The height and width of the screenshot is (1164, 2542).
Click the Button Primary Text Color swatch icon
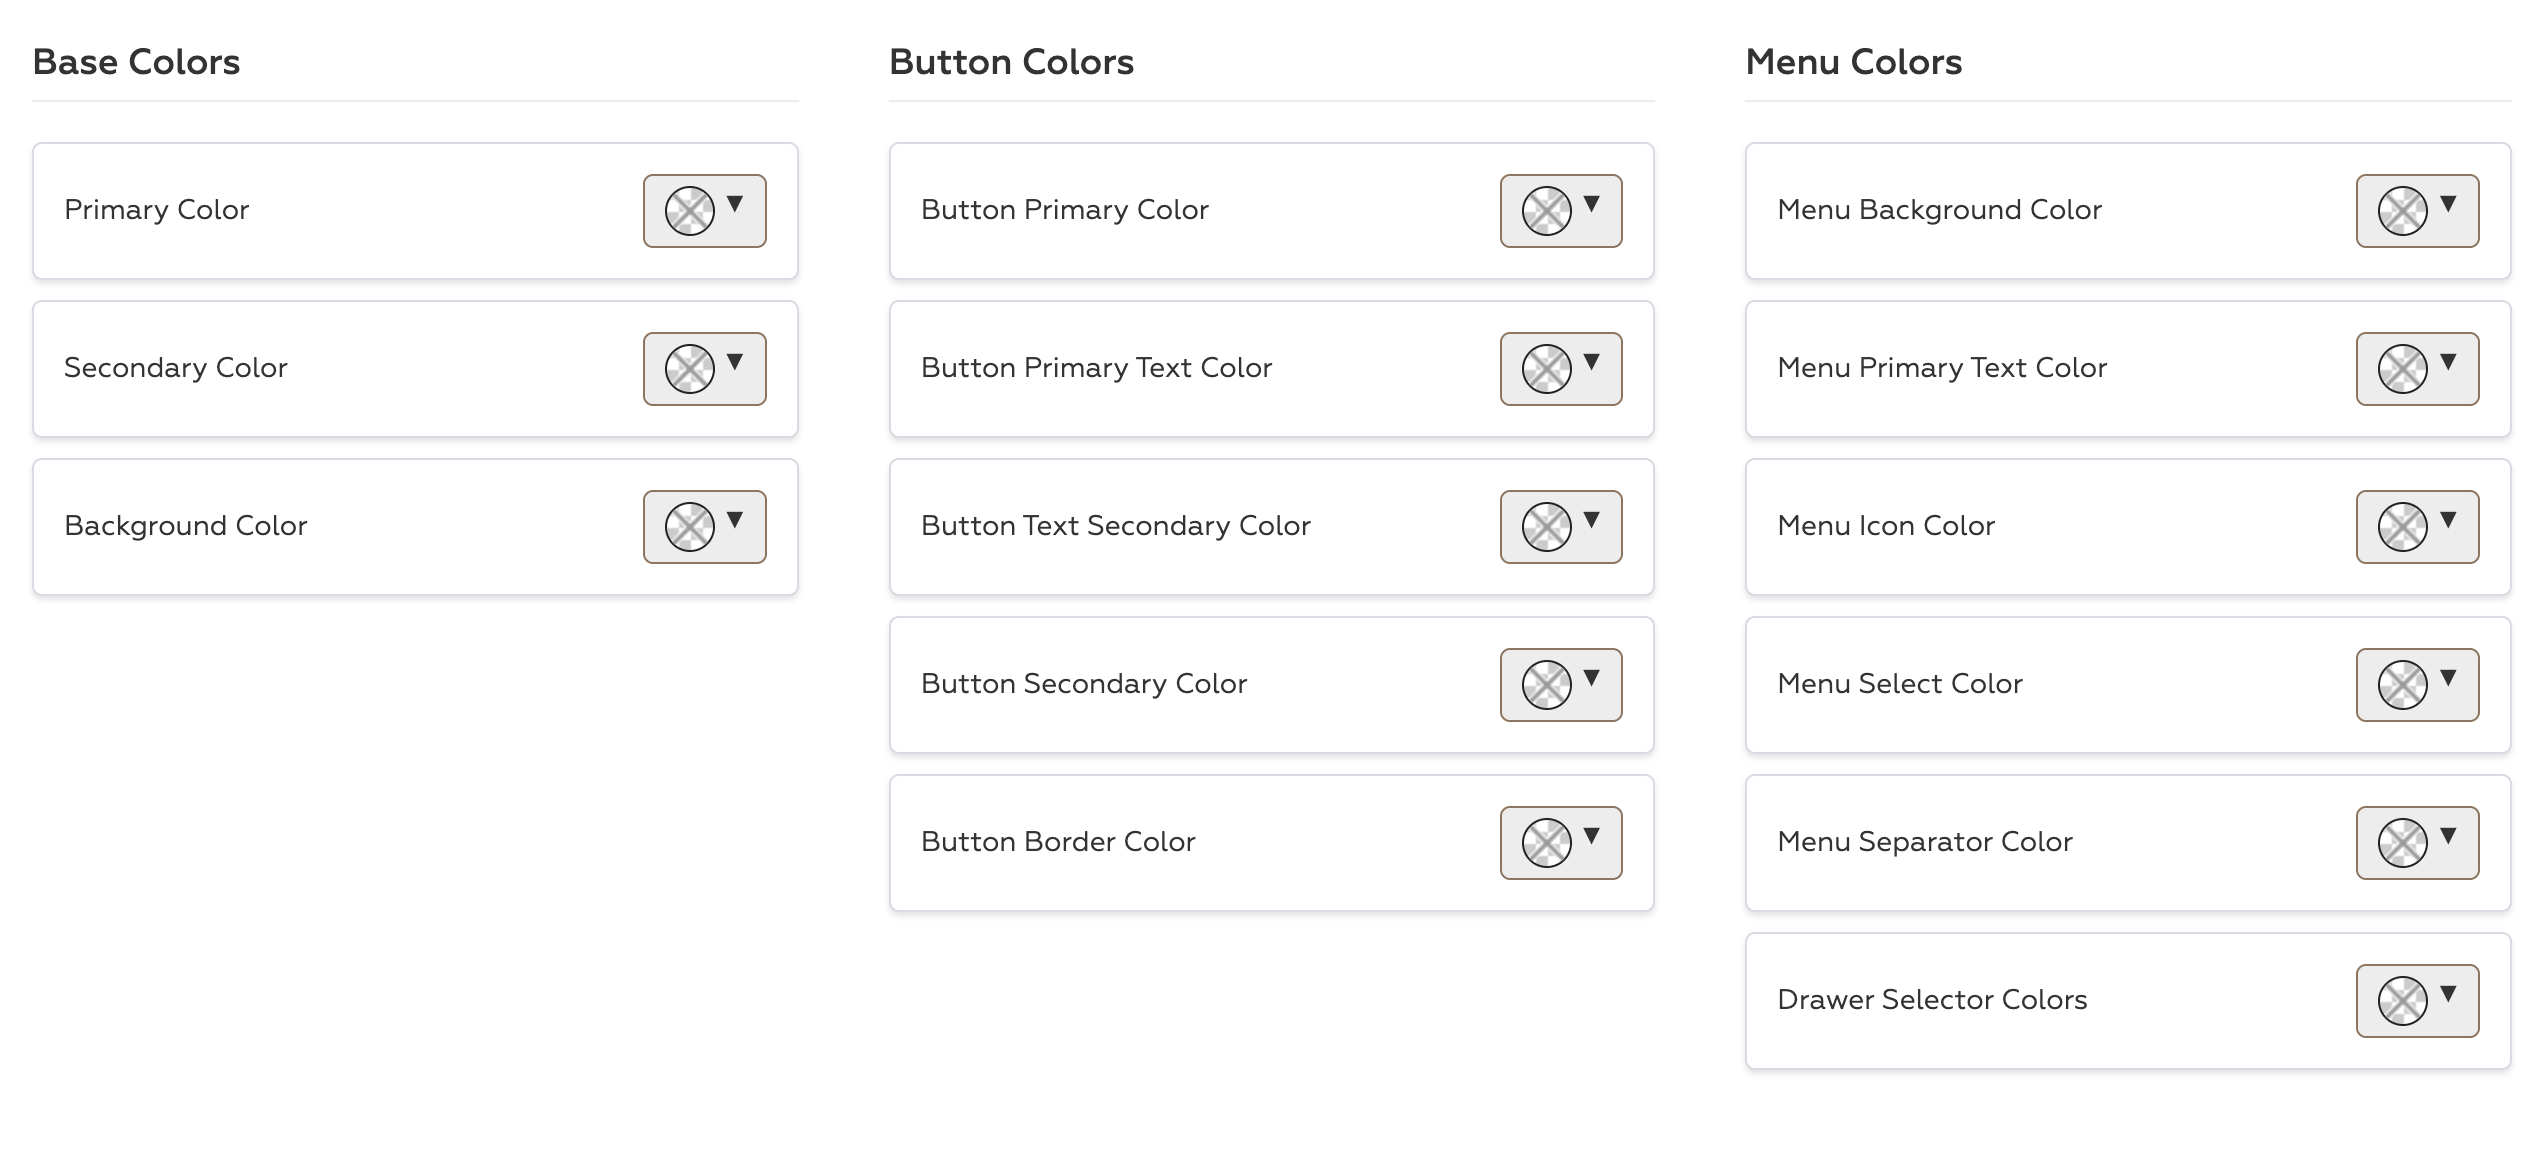[x=1546, y=369]
